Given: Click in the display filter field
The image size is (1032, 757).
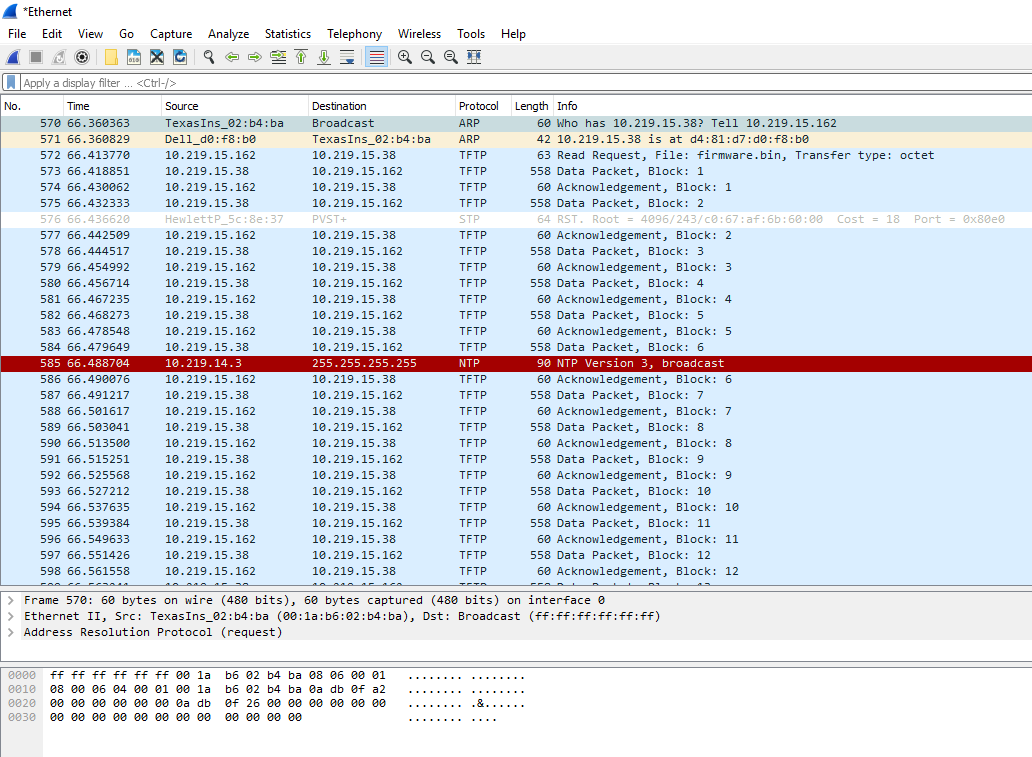Looking at the screenshot, I should click(525, 83).
